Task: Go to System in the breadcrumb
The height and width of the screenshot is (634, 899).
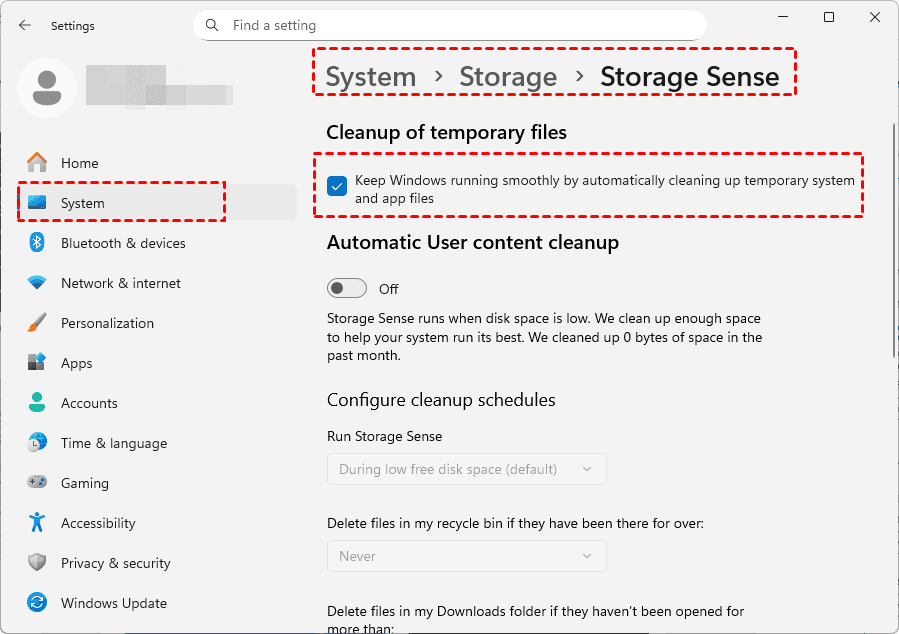Action: click(x=371, y=77)
